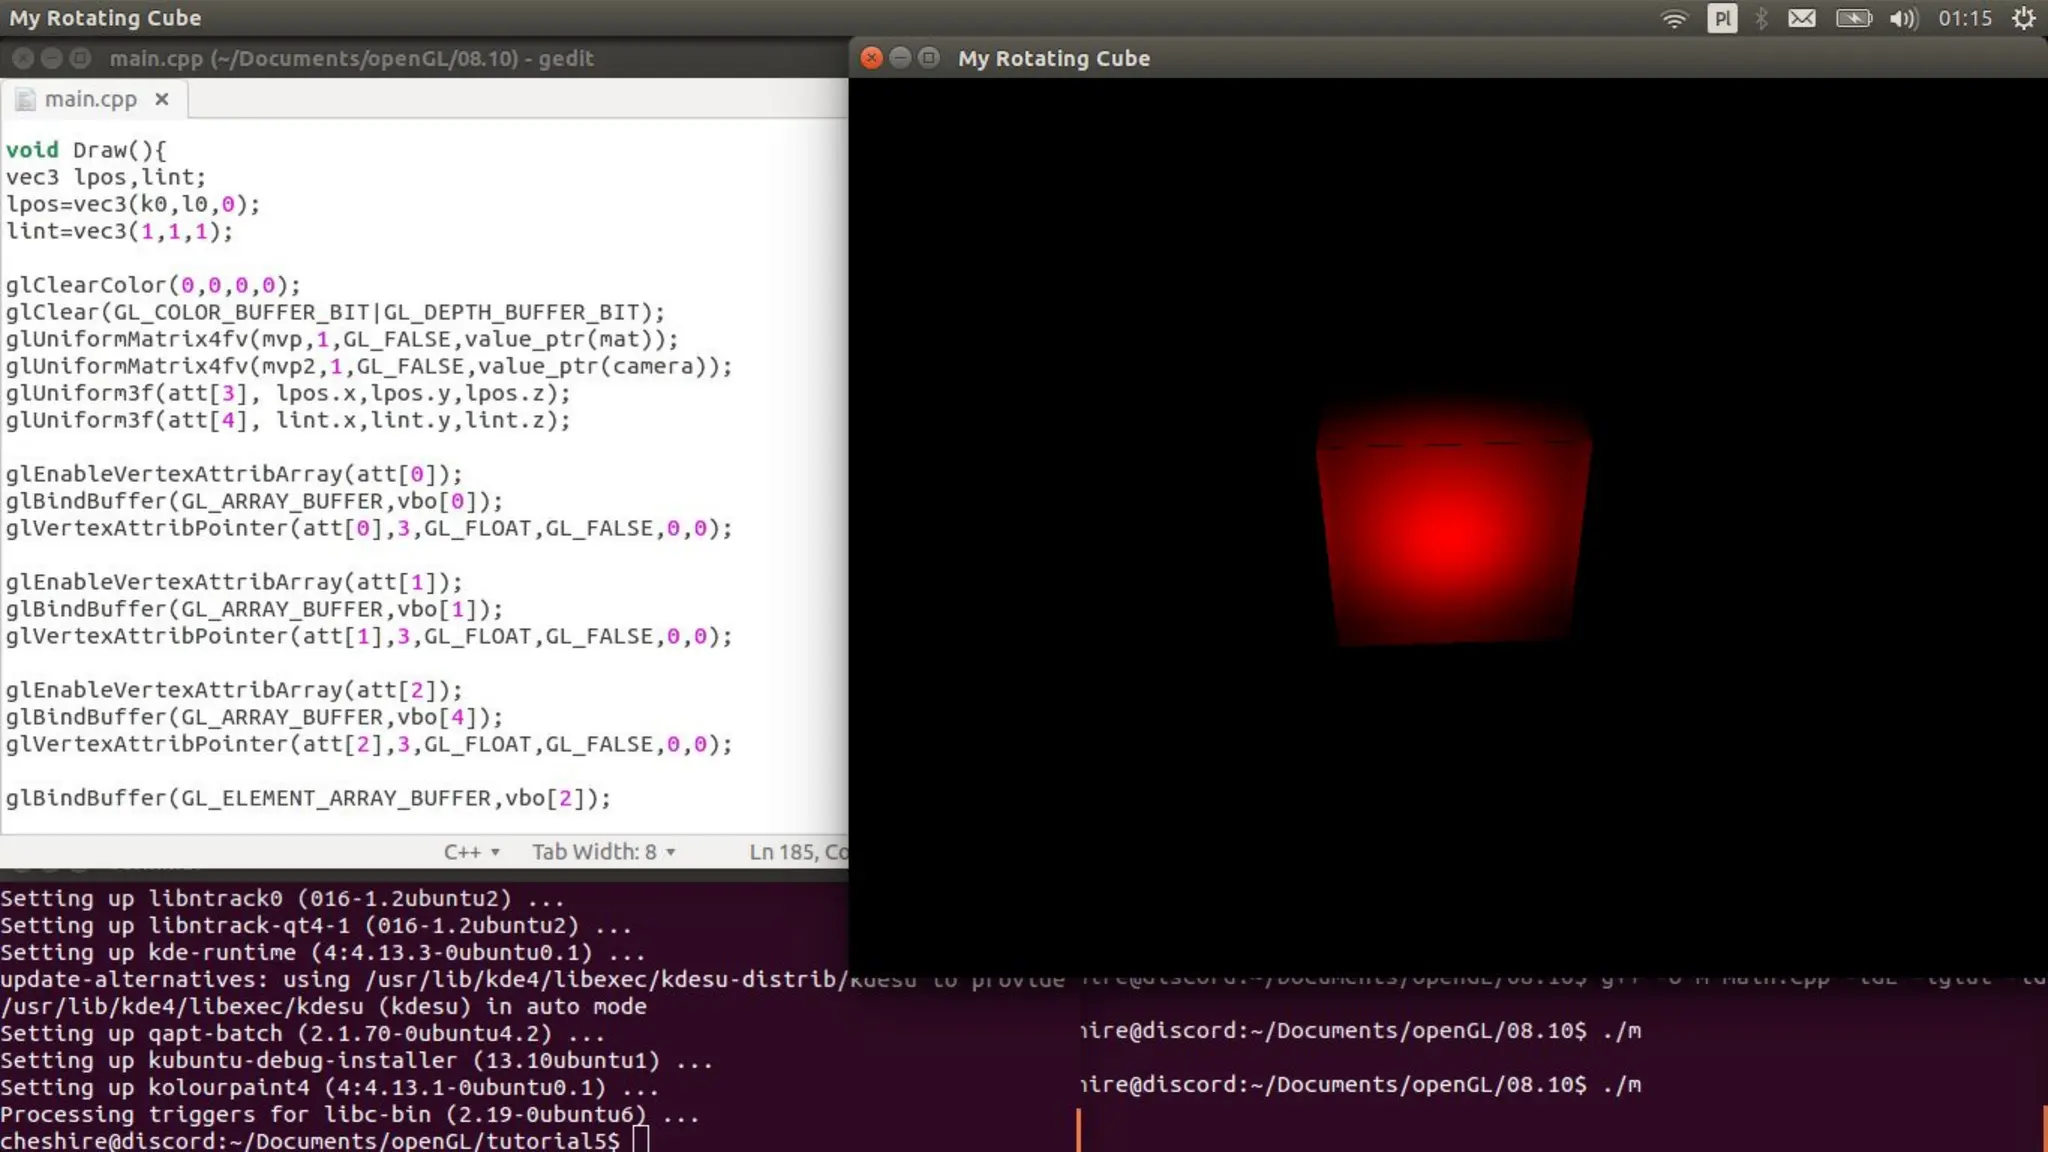Click the Pl keyboard layout indicator
2048x1152 pixels.
click(x=1721, y=19)
